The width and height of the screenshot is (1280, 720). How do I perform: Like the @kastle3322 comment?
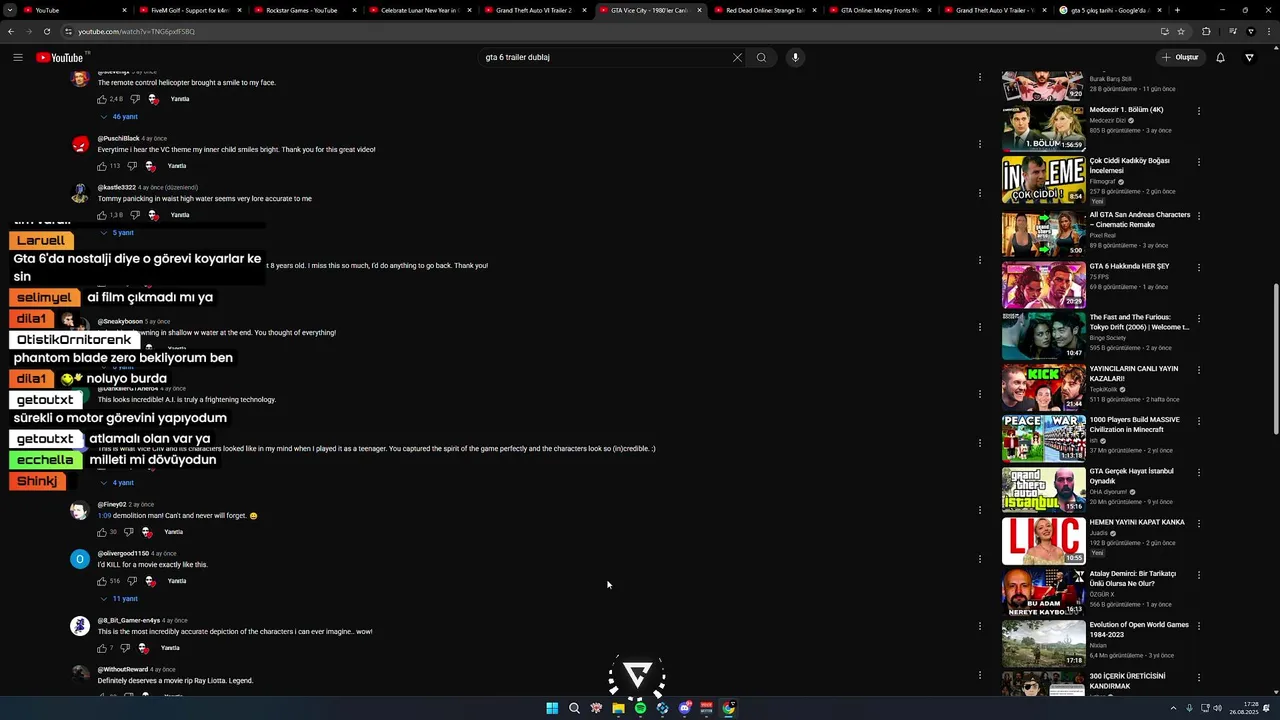[x=102, y=215]
